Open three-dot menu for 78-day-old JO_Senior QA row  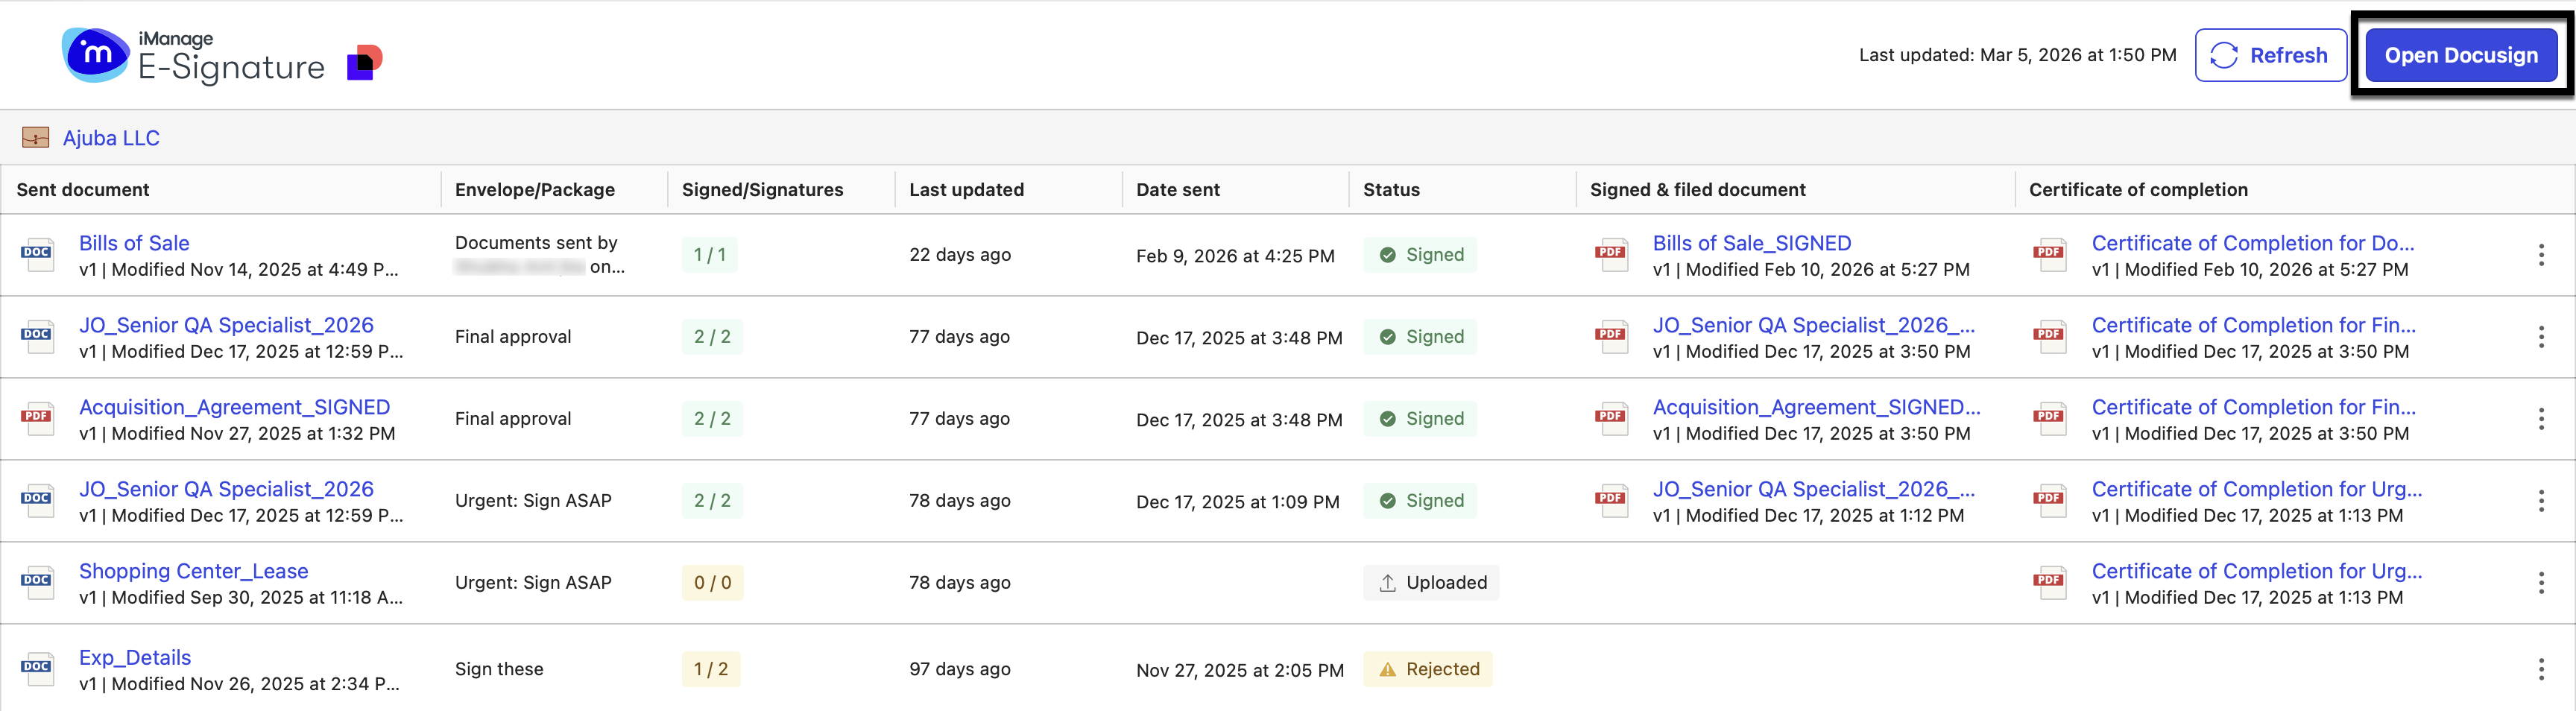tap(2541, 501)
